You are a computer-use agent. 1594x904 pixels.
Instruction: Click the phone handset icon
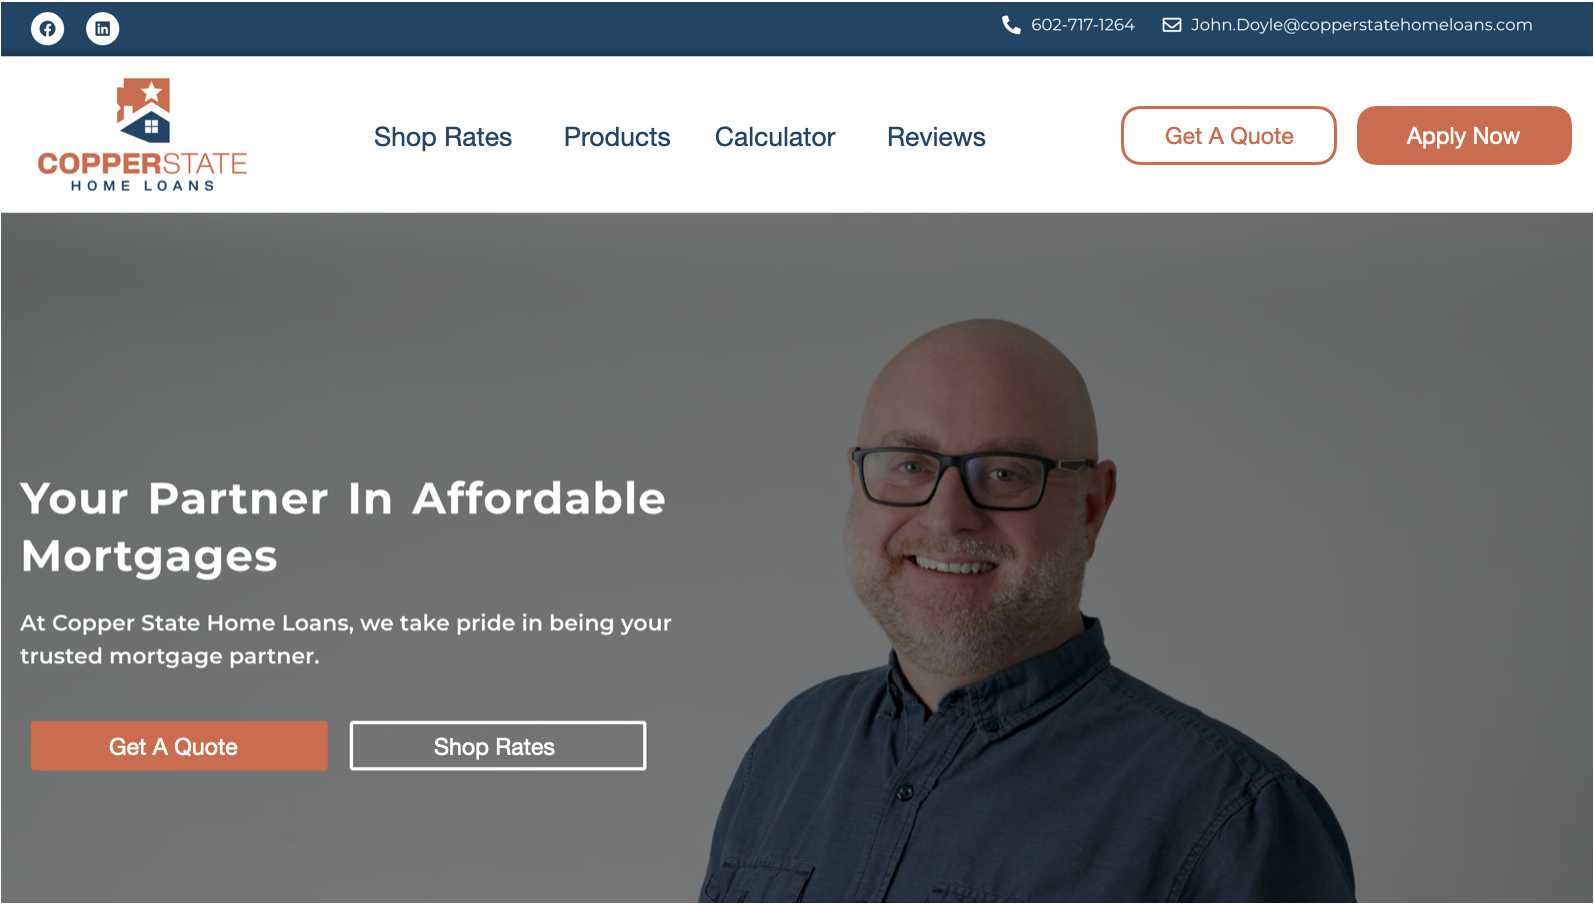click(1011, 25)
